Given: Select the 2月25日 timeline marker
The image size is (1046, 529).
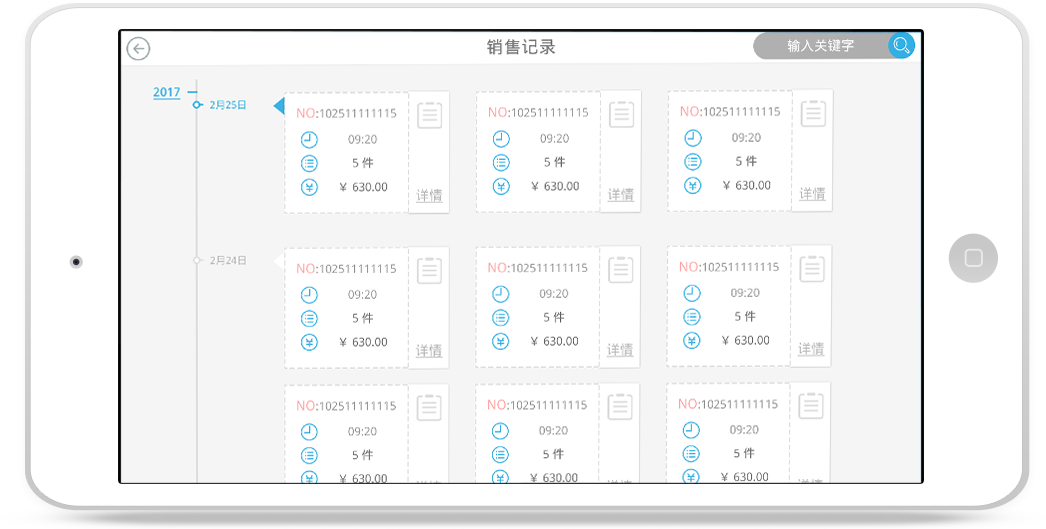Looking at the screenshot, I should point(227,105).
